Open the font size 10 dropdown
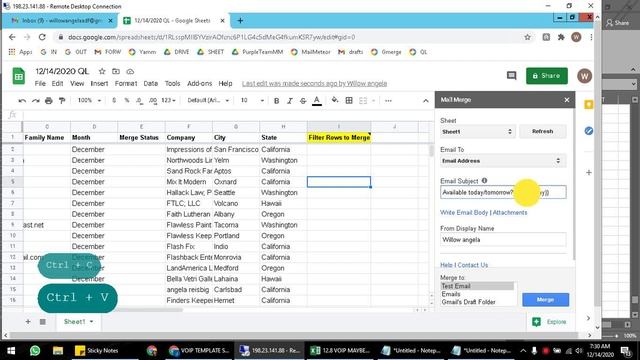Screen dimensions: 640x360 pyautogui.click(x=252, y=100)
